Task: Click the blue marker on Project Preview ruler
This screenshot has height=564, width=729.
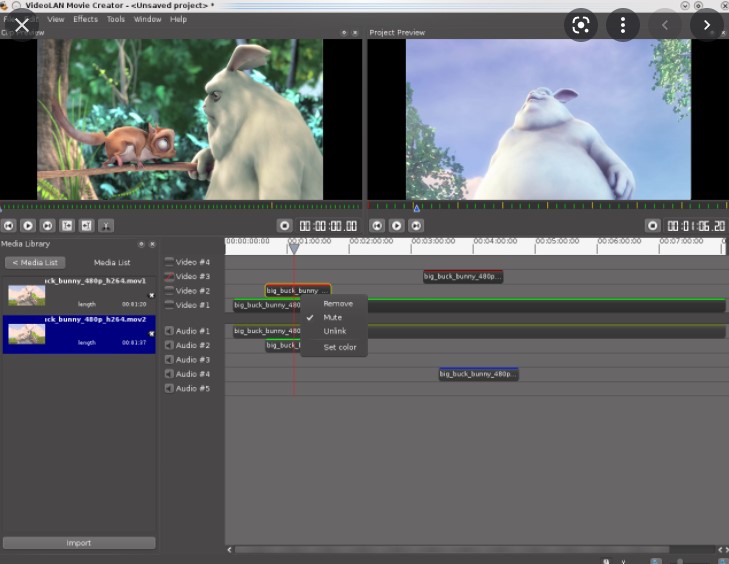Action: [417, 208]
